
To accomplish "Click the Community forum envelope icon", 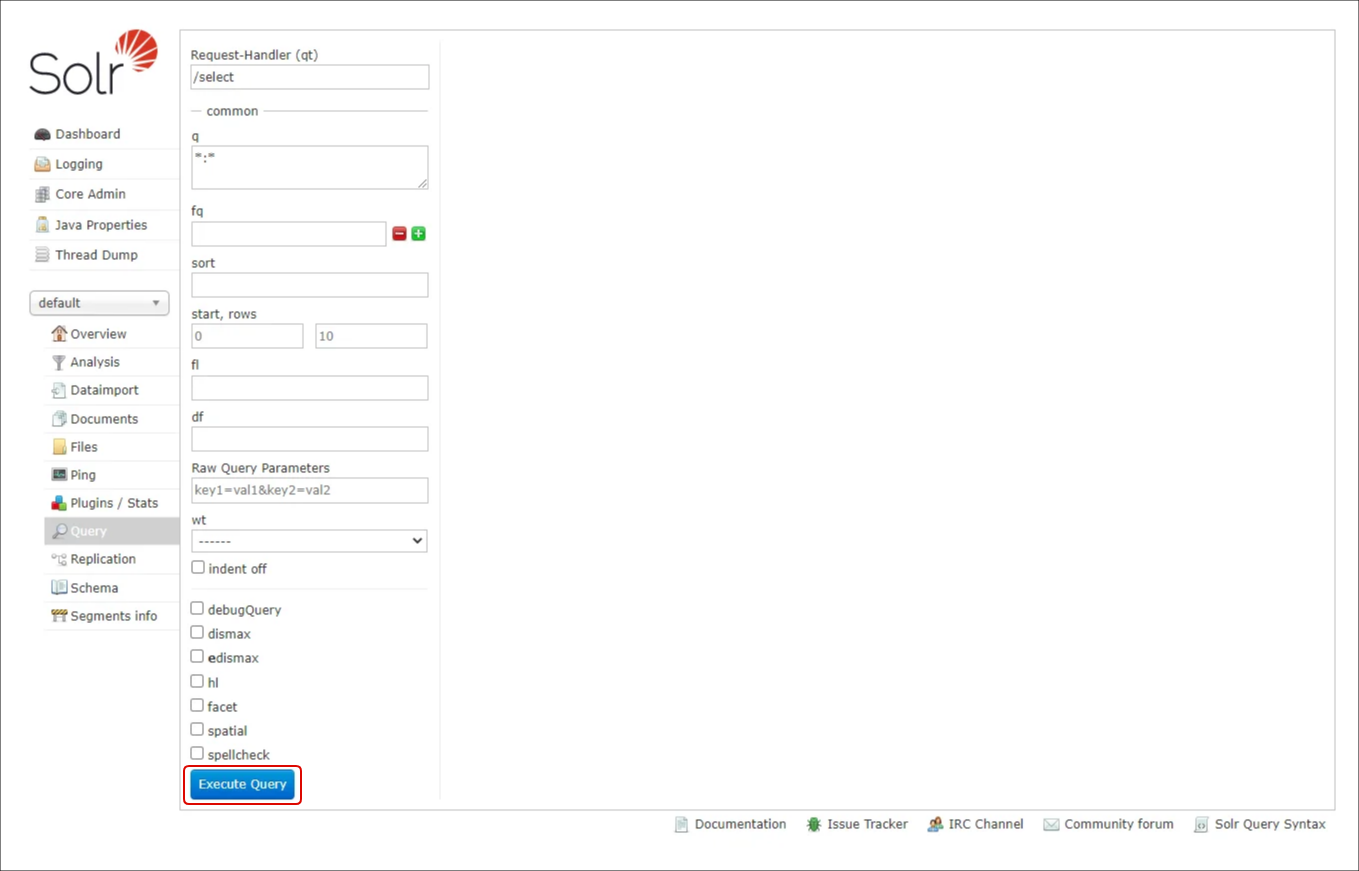I will pyautogui.click(x=1051, y=825).
